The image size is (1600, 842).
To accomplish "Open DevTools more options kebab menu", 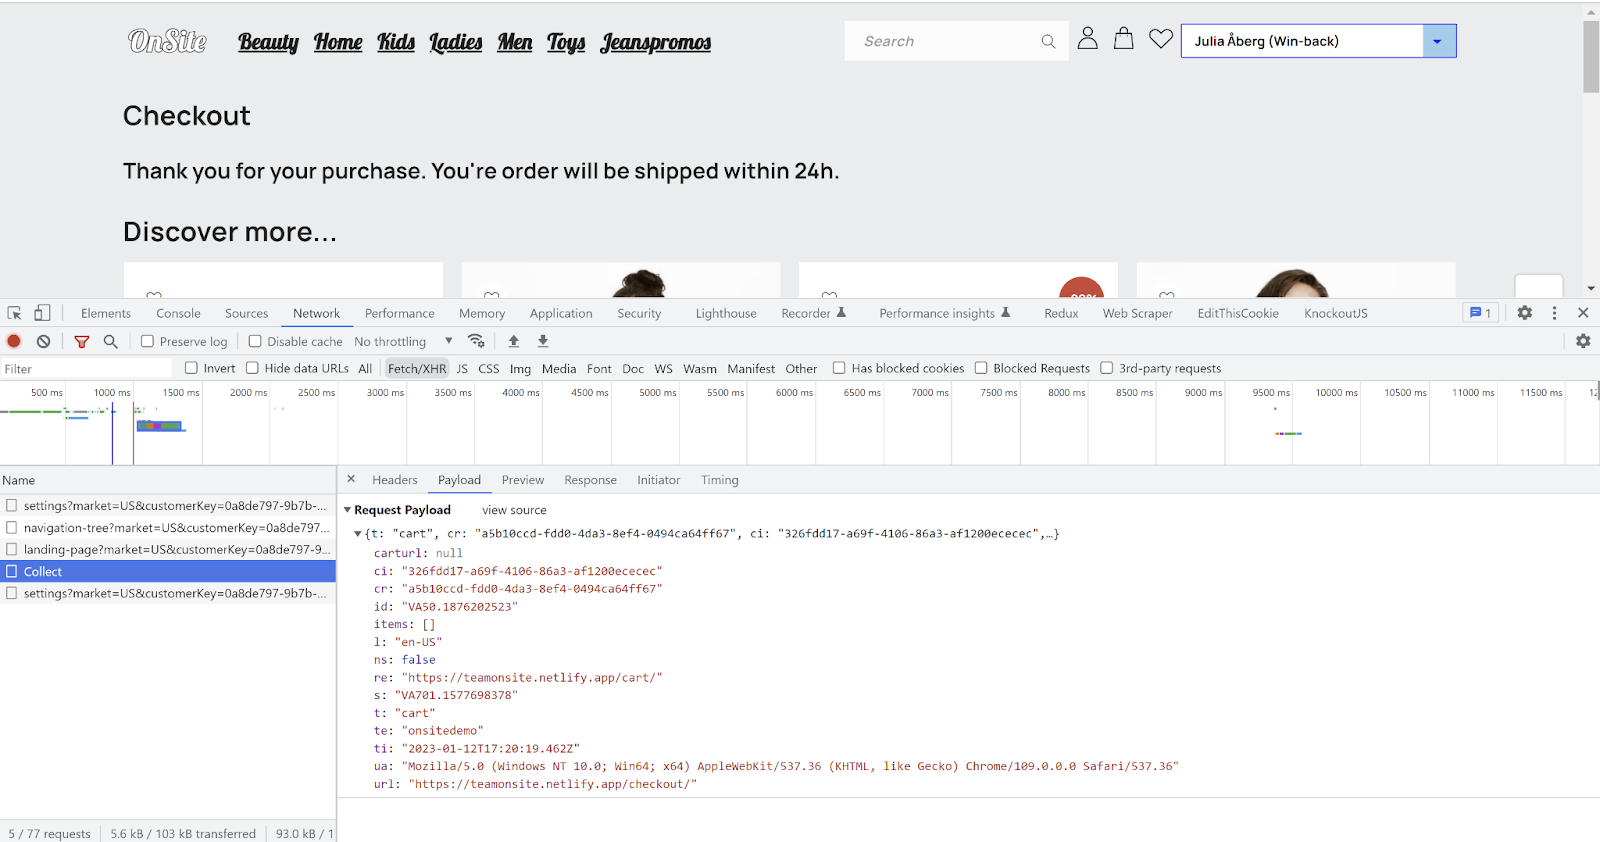I will 1554,313.
